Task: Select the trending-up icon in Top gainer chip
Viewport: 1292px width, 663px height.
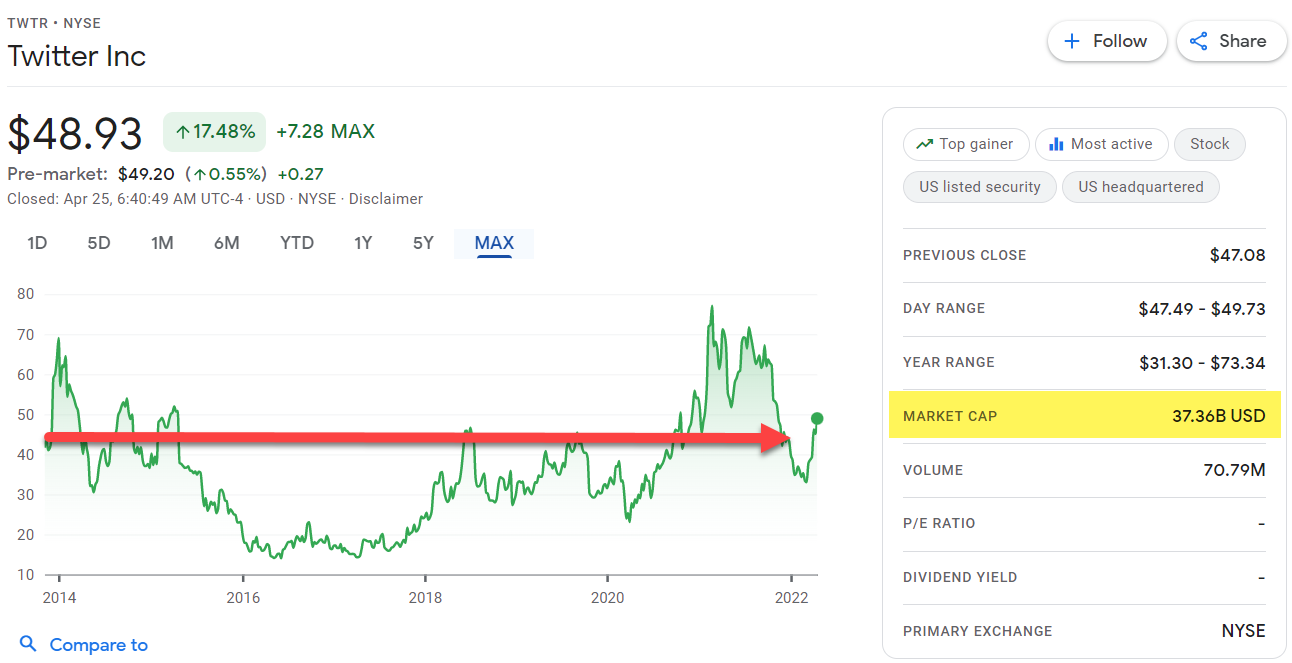Action: tap(924, 144)
